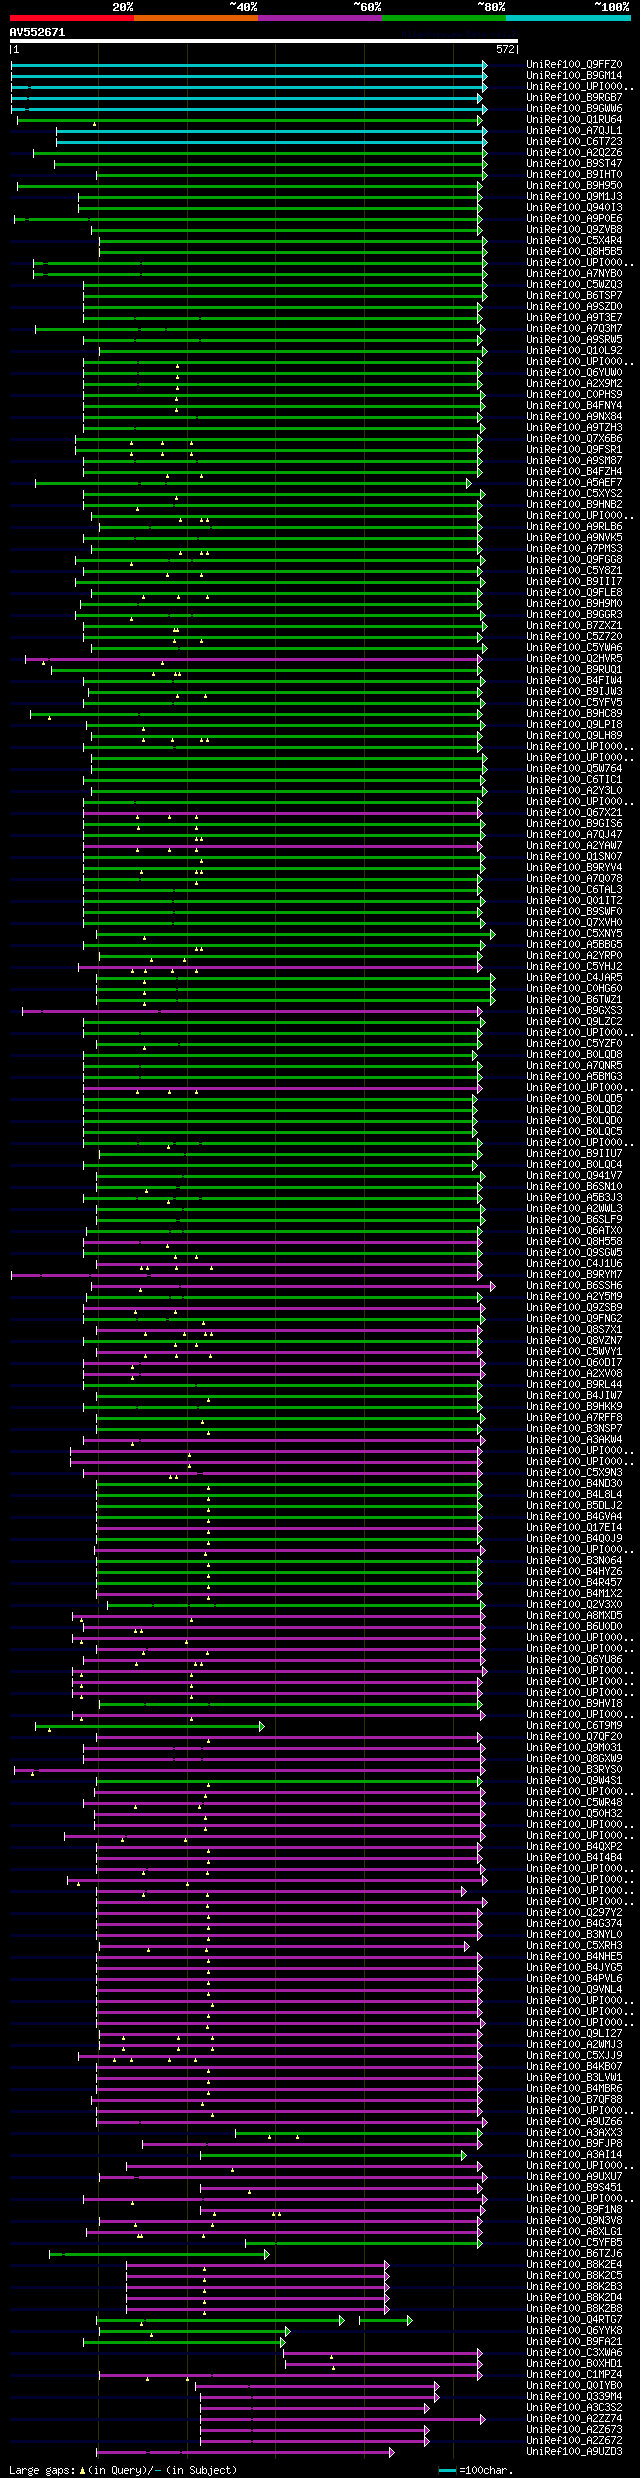Select the UniRef100_A2ZZ74 label
The width and height of the screenshot is (640, 2478).
click(574, 2419)
